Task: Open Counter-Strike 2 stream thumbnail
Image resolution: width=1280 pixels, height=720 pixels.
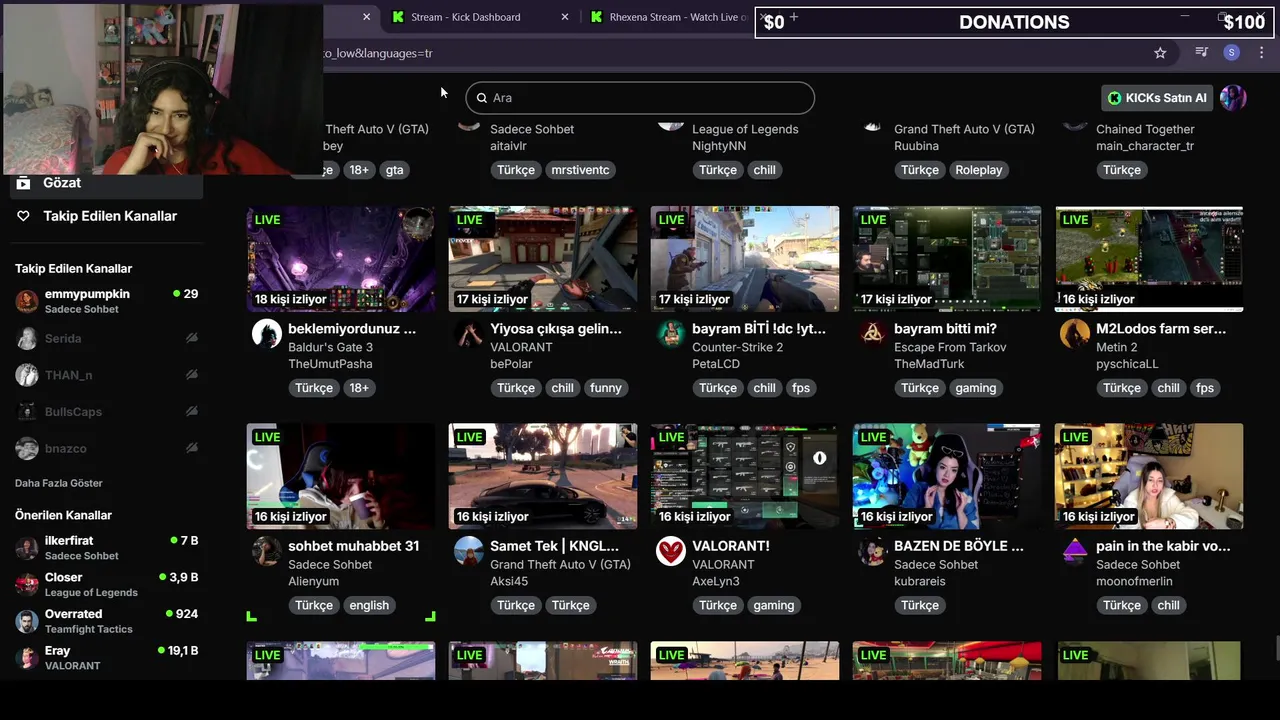Action: tap(745, 259)
